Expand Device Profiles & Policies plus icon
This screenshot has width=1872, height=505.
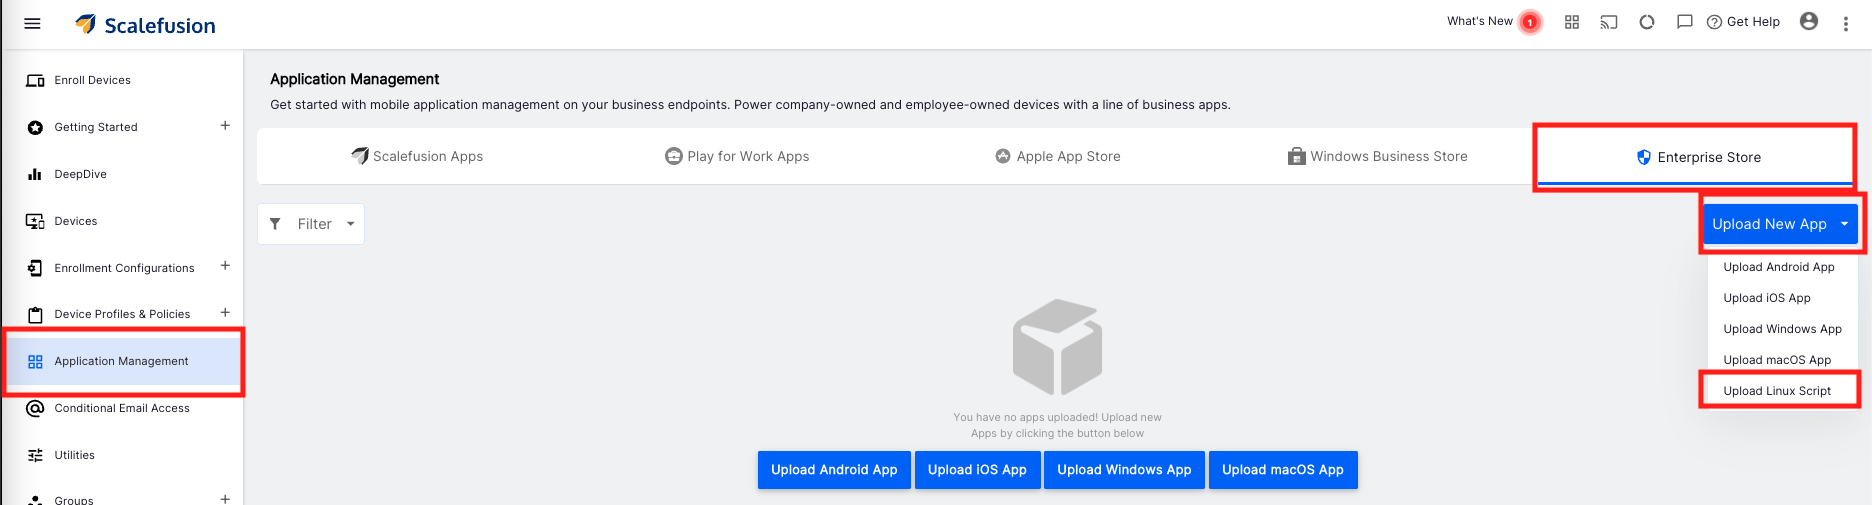(225, 313)
